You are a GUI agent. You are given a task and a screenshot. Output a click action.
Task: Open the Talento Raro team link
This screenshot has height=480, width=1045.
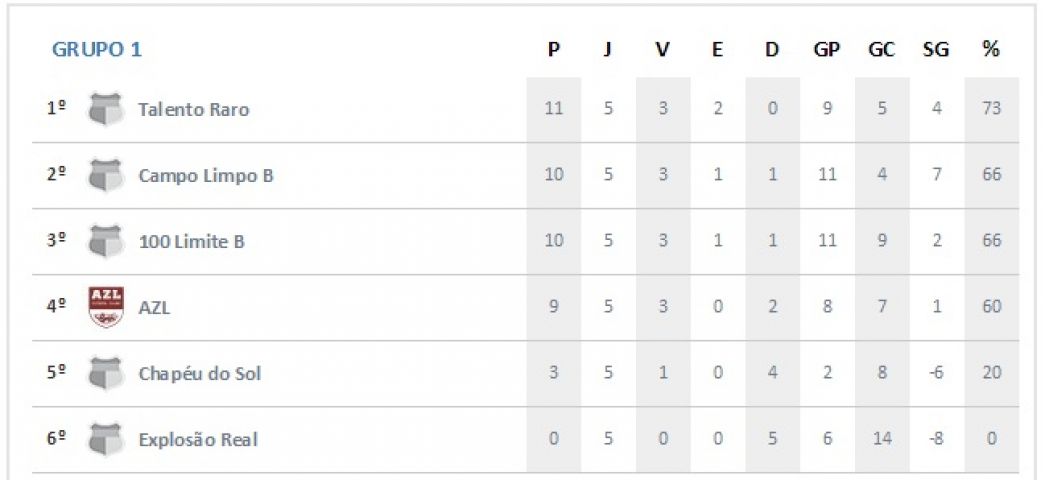193,109
